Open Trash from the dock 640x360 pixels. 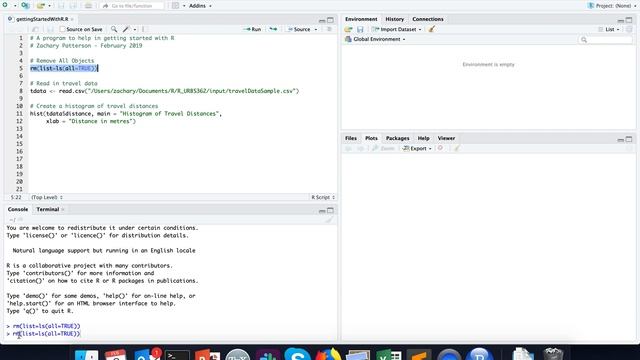[x=553, y=353]
